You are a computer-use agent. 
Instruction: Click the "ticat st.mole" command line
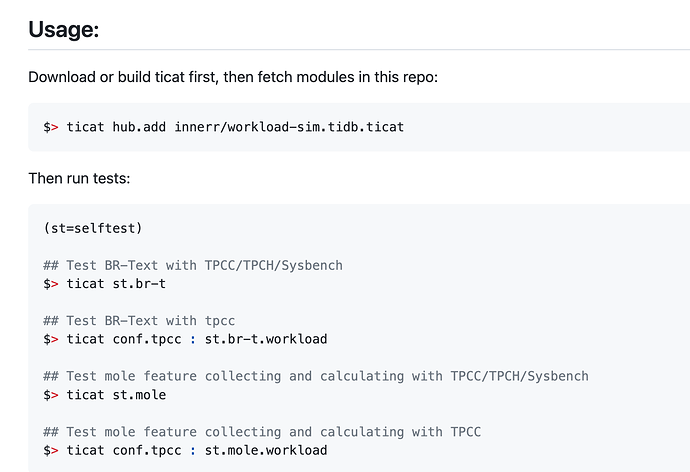[105, 395]
